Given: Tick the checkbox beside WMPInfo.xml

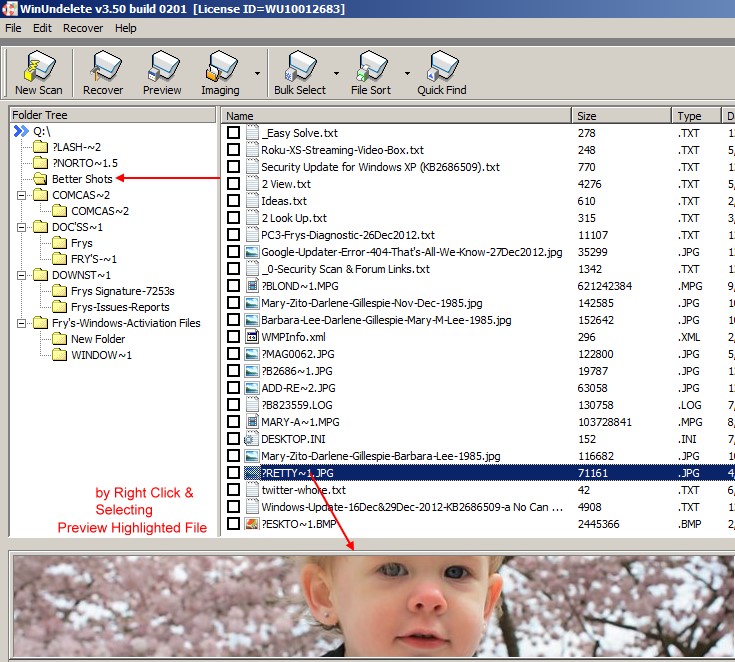Looking at the screenshot, I should point(233,337).
